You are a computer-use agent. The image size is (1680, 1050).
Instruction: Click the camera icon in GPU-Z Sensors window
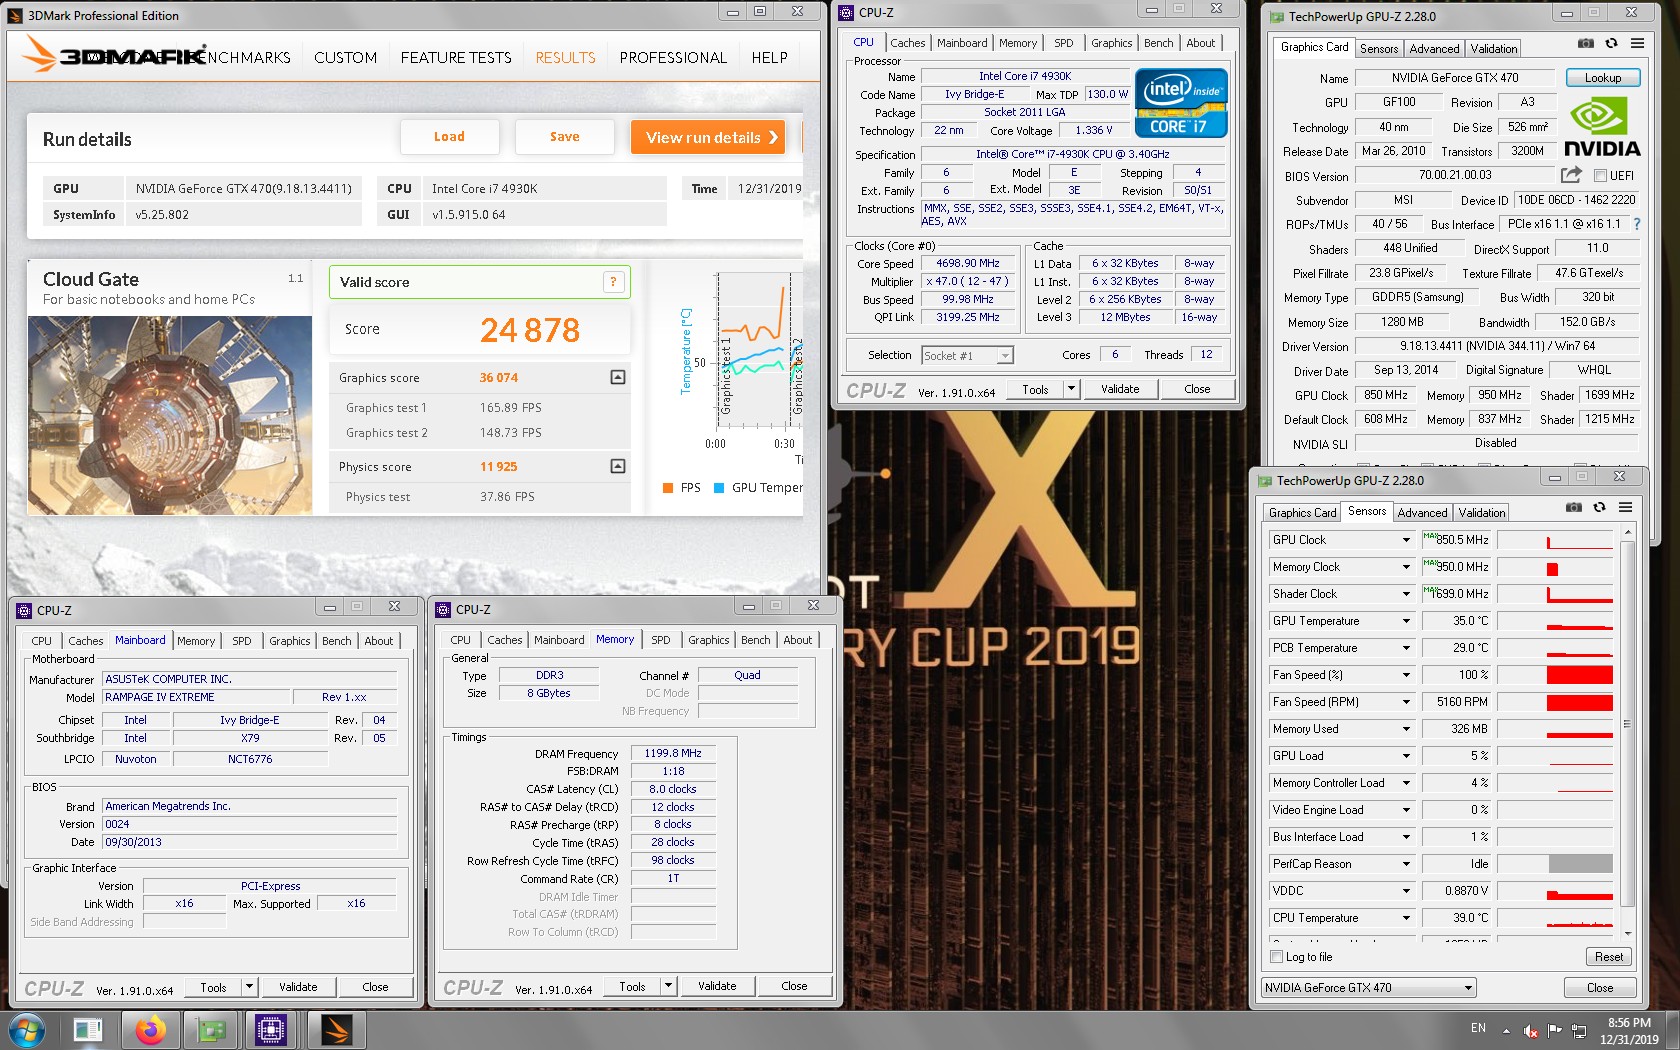click(1574, 508)
